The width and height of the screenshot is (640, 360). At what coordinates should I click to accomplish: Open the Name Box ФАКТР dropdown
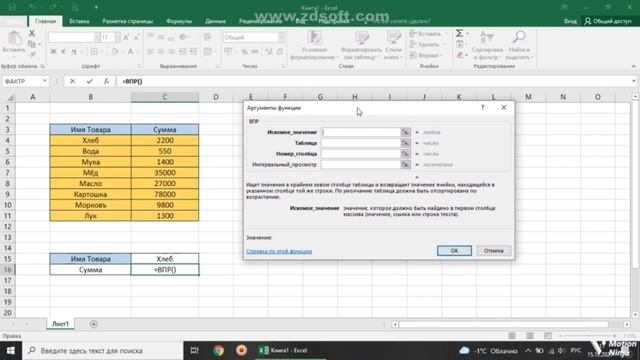coord(44,81)
